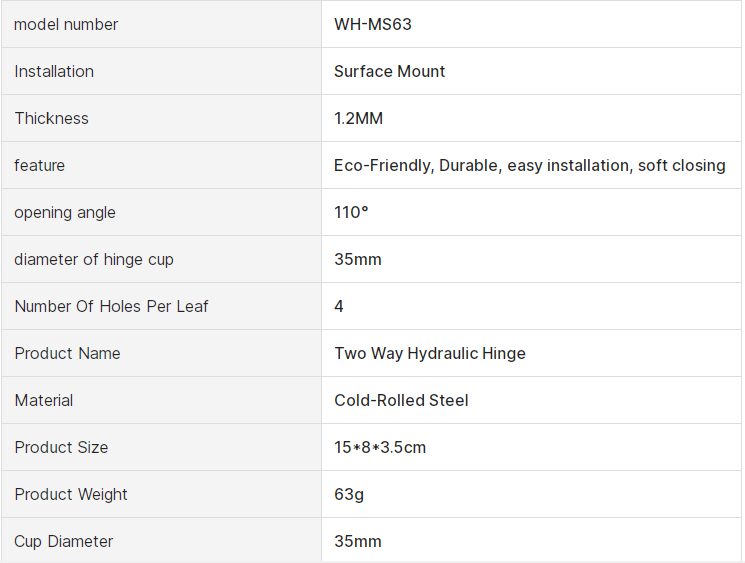Select the holes-per-leaf value 4

pyautogui.click(x=339, y=306)
